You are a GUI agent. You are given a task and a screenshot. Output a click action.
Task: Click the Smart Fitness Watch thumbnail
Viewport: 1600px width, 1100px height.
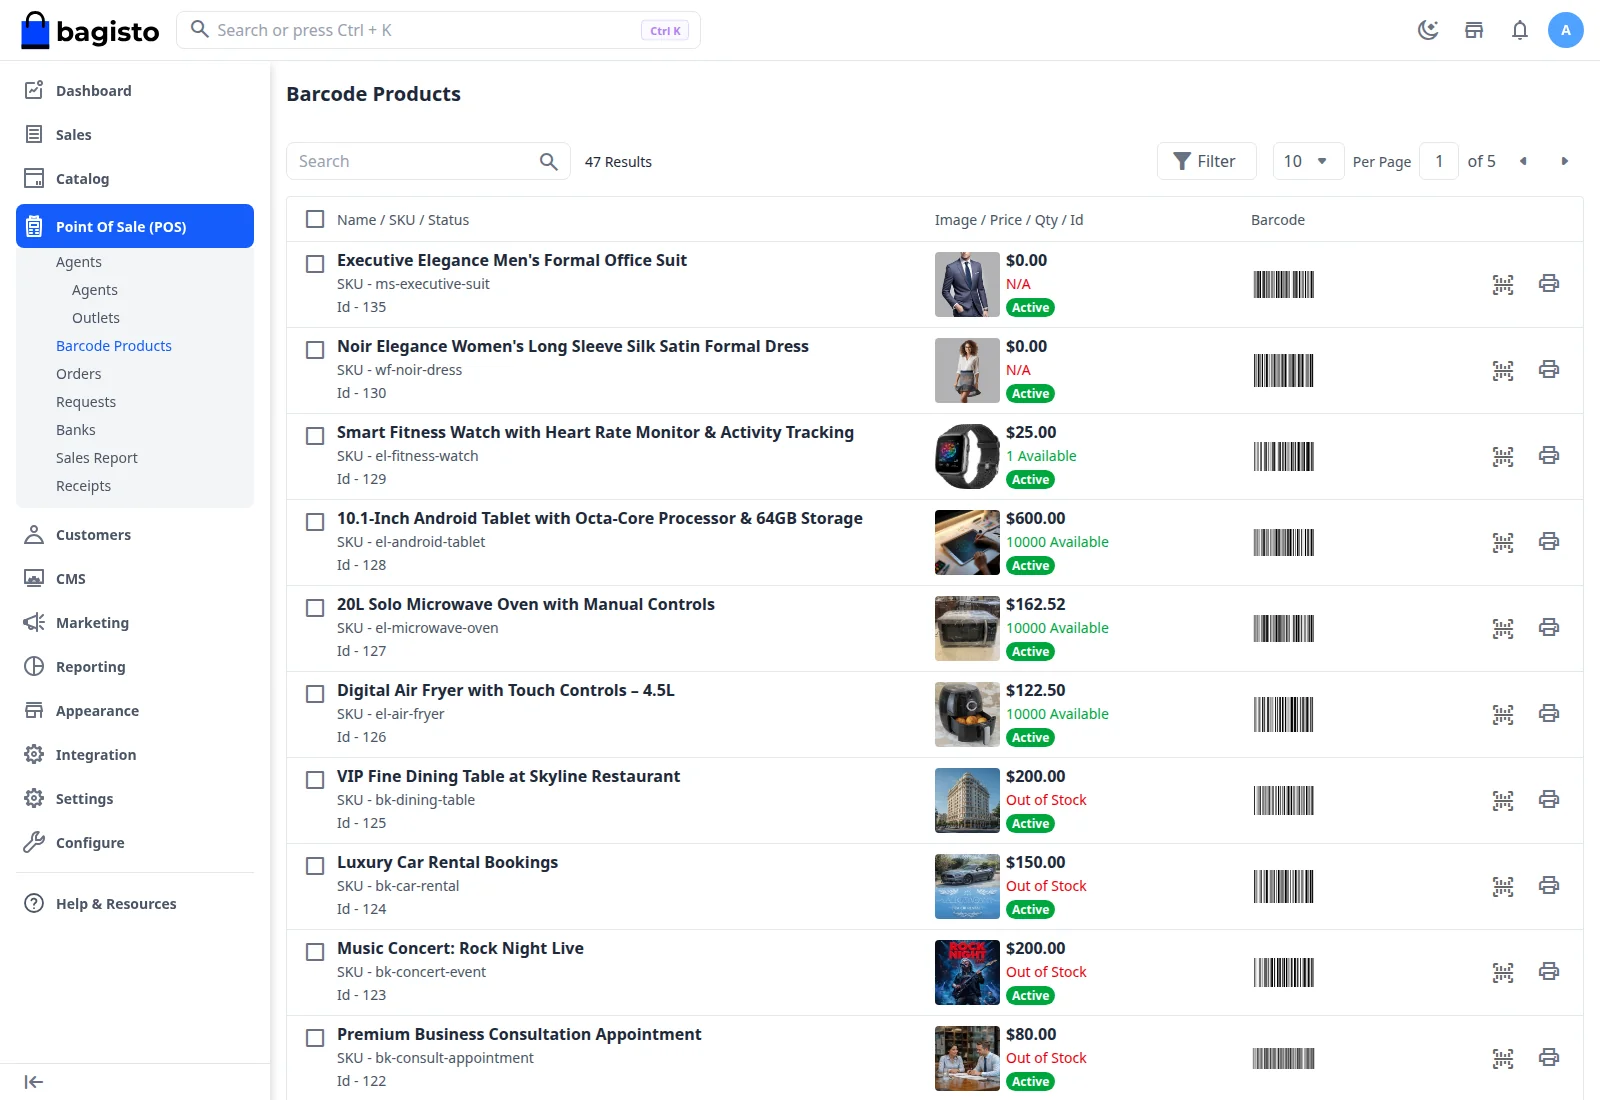967,456
